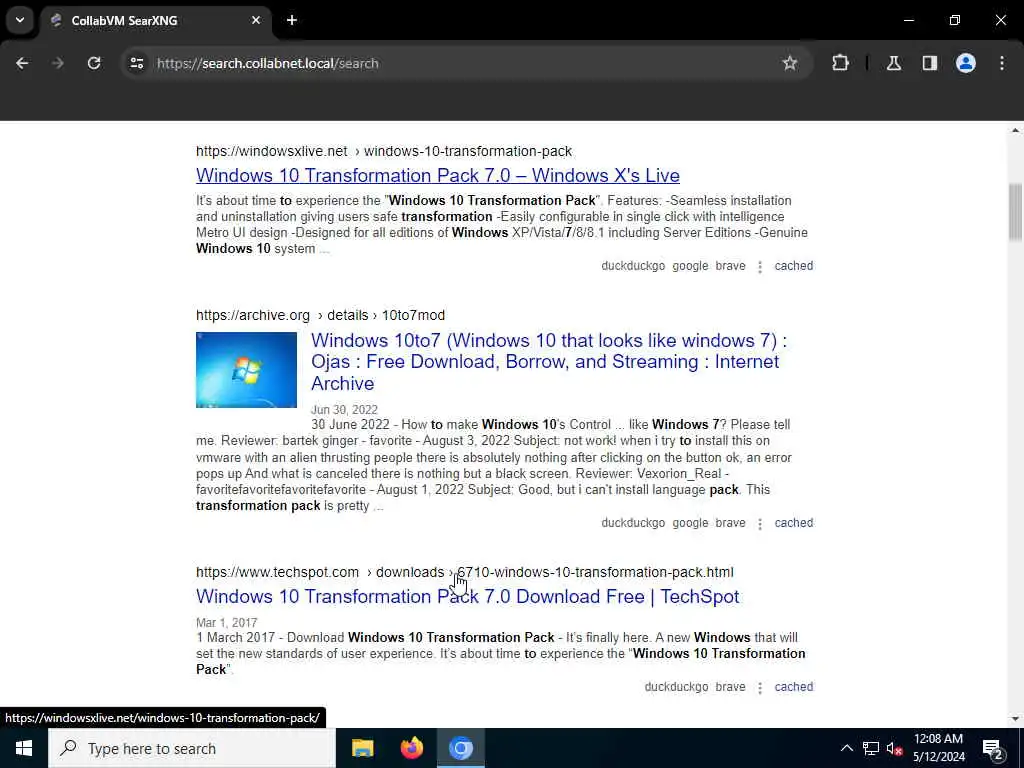This screenshot has height=768, width=1024.
Task: Open cached link for archive.org result
Action: click(793, 523)
